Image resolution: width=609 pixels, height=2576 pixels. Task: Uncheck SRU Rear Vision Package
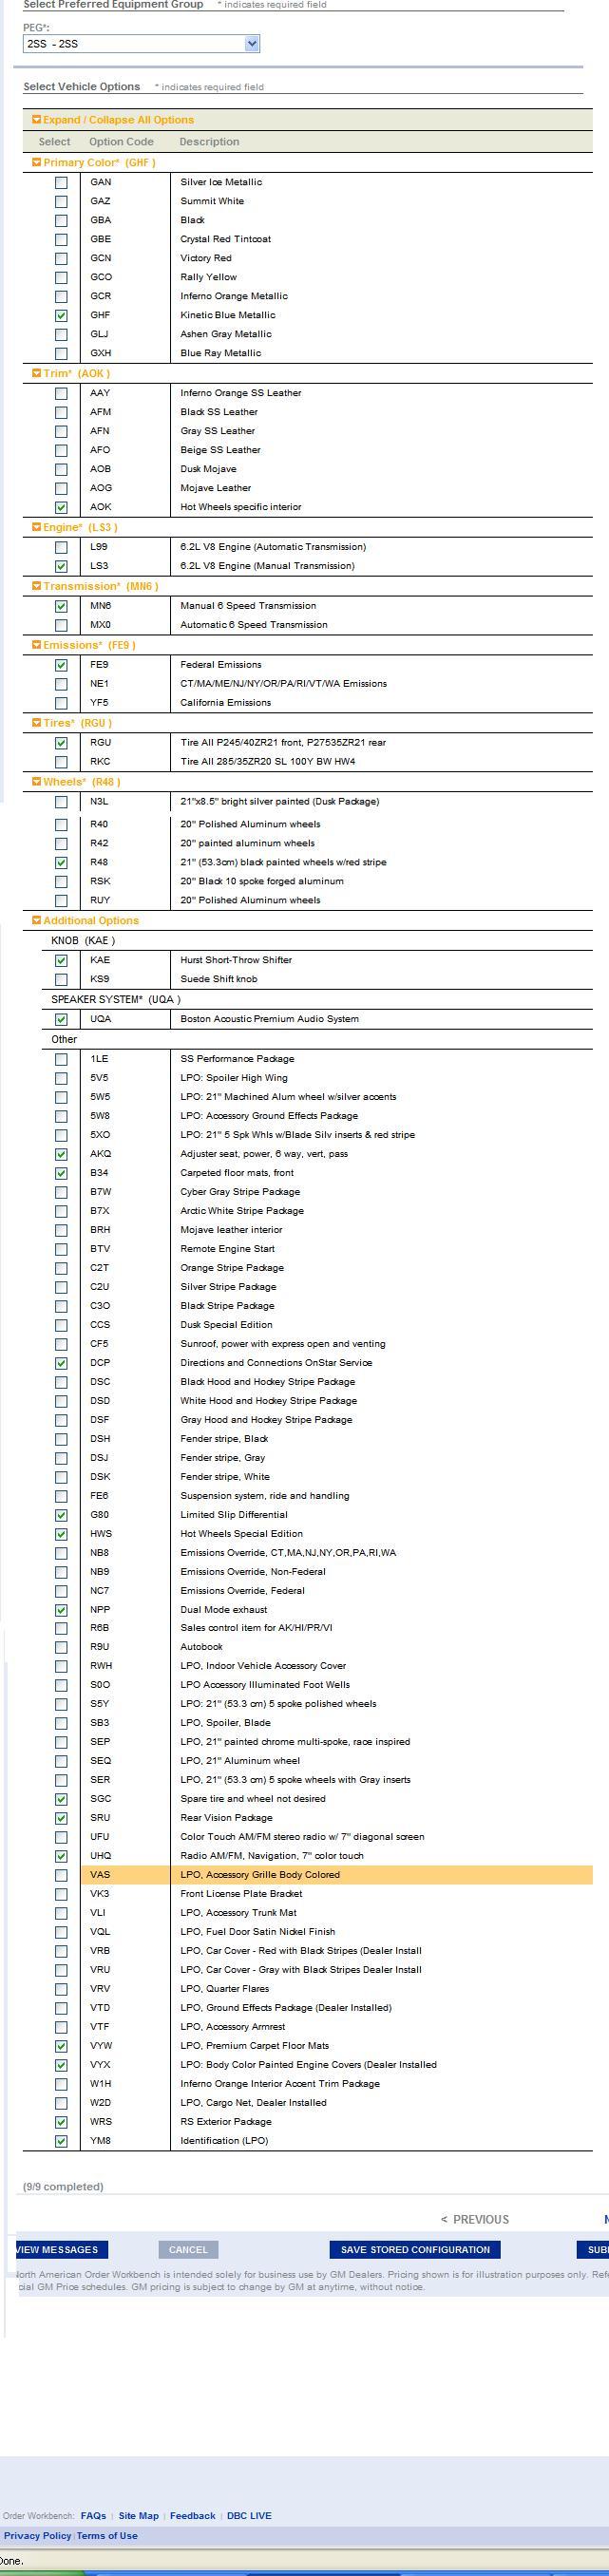61,1818
